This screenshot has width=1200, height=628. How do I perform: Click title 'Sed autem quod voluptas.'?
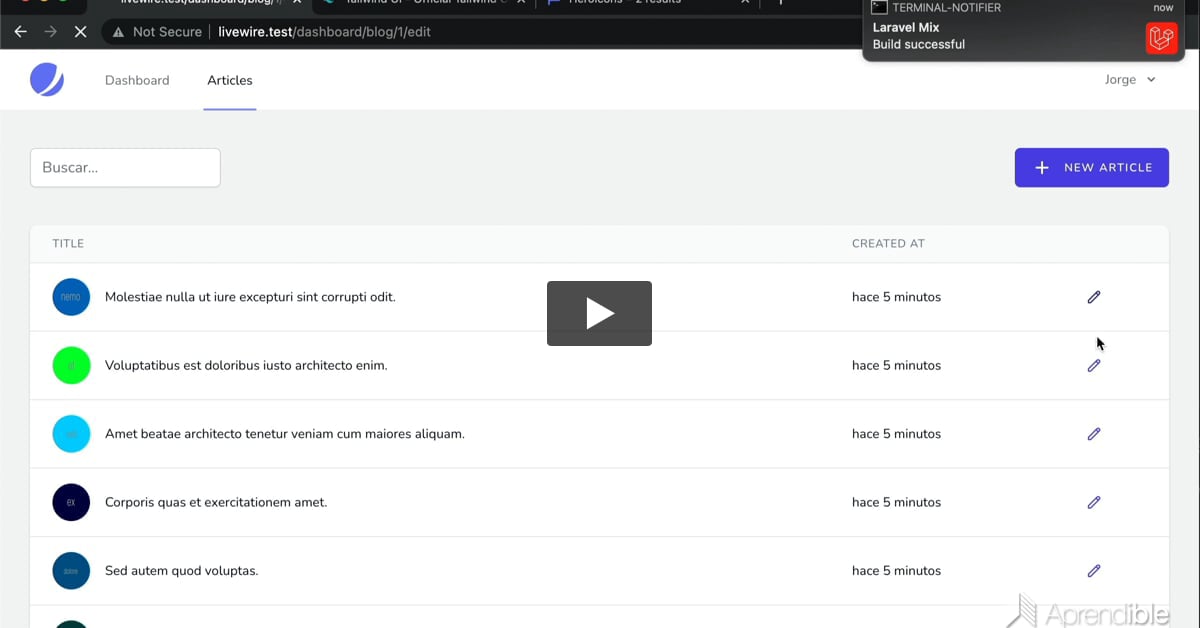[182, 571]
